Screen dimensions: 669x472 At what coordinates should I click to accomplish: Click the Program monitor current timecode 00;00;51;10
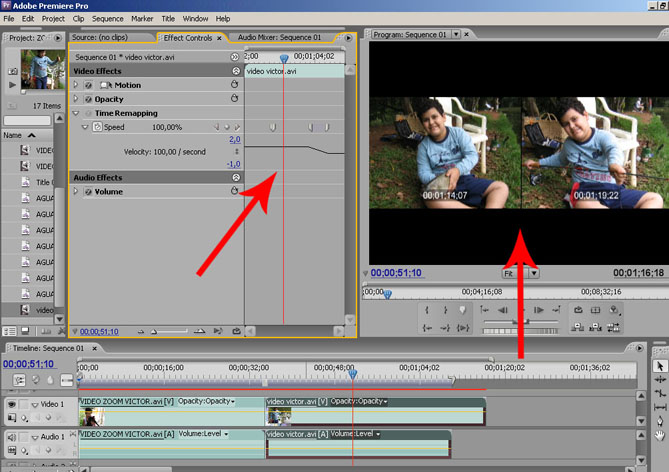[x=398, y=272]
